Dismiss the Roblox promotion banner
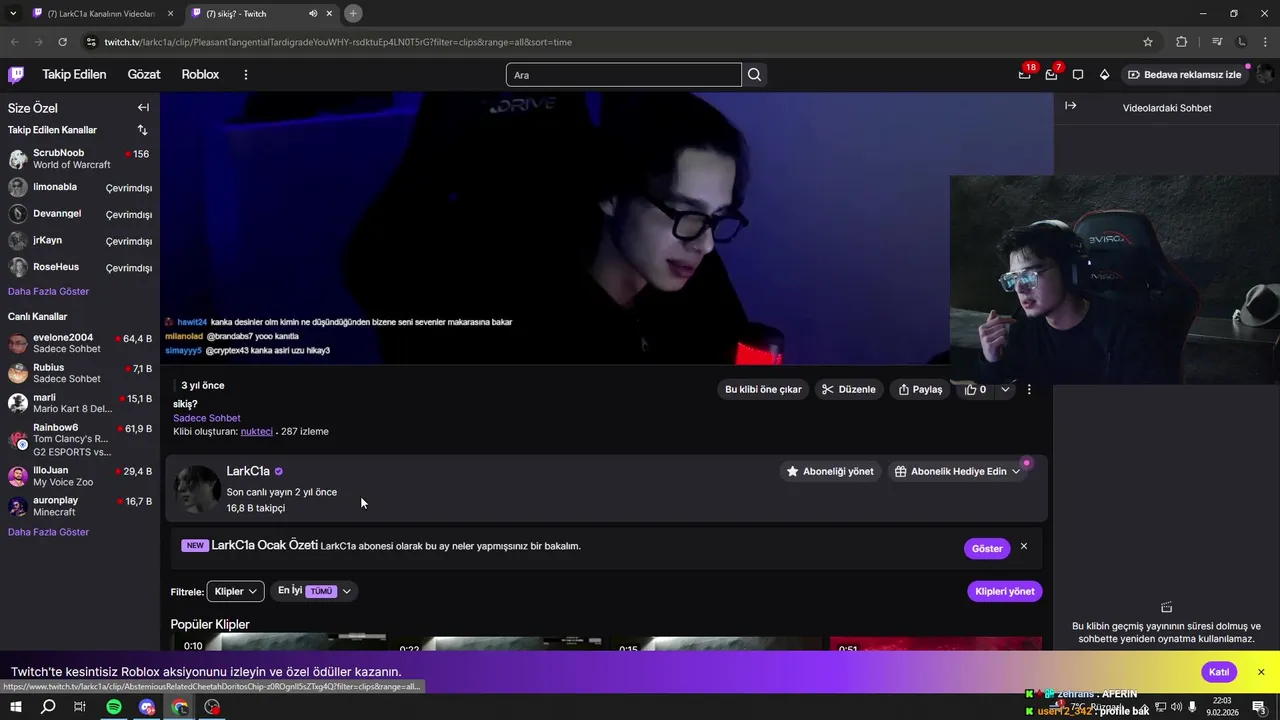Image resolution: width=1280 pixels, height=720 pixels. click(1261, 672)
